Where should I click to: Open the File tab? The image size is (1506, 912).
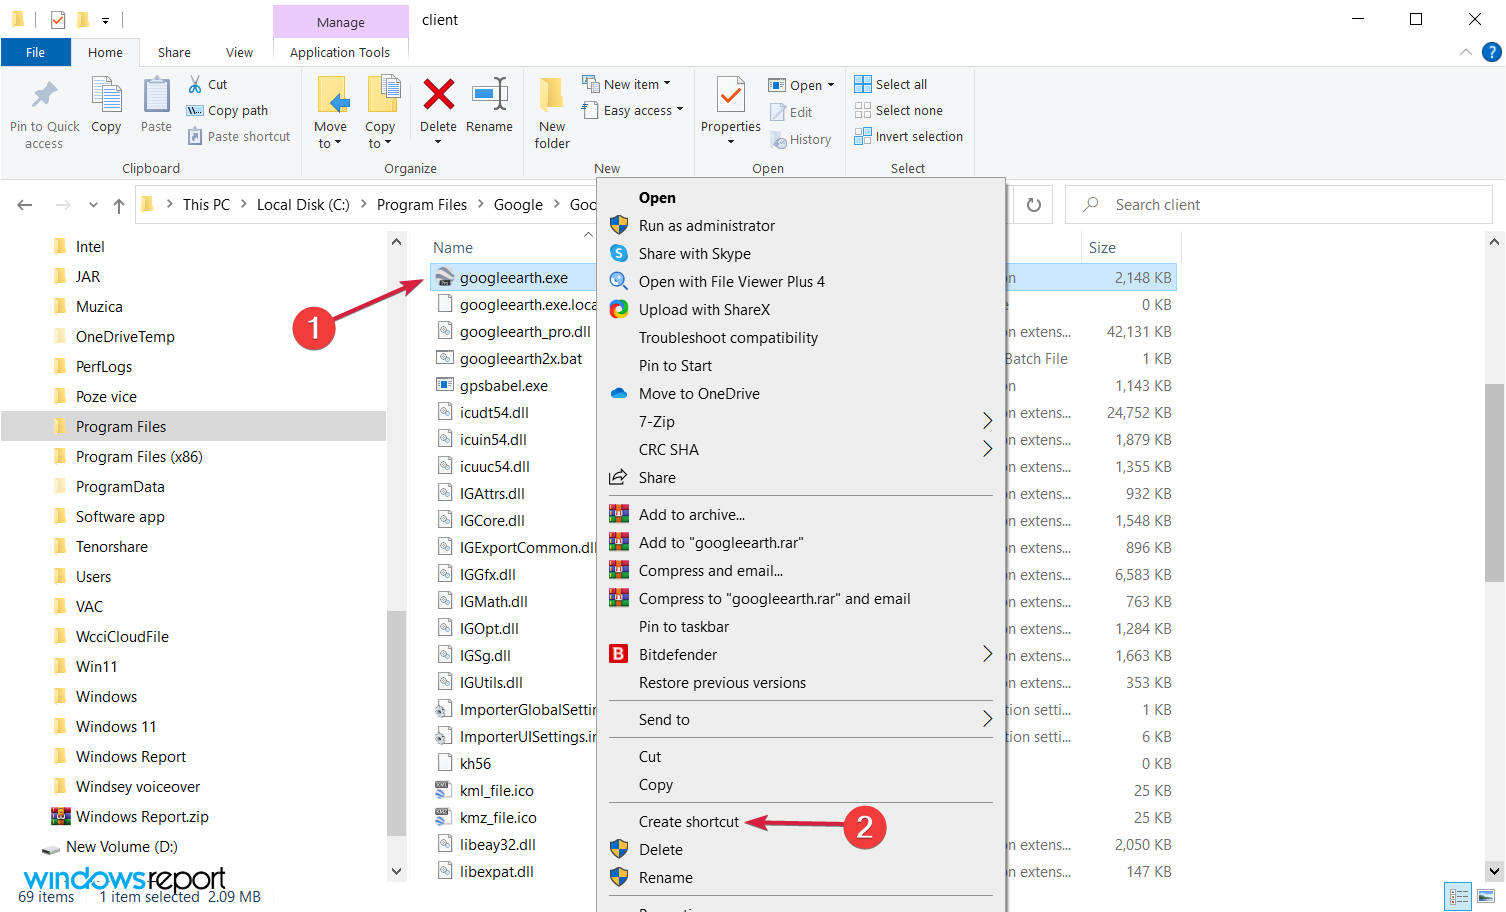tap(36, 52)
